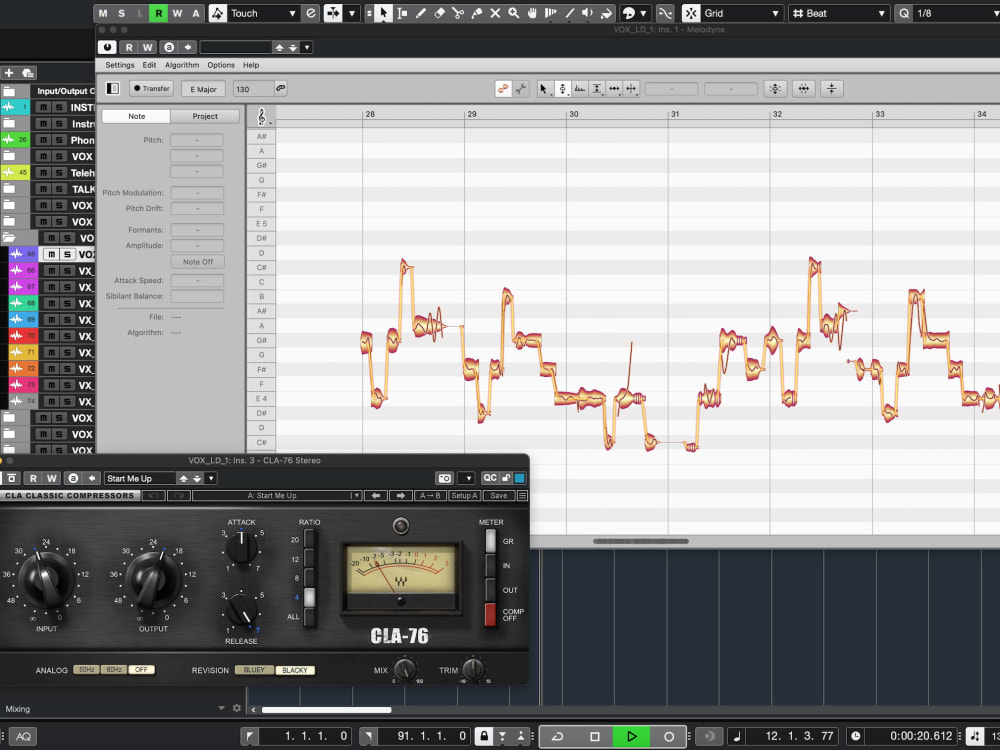Click the treble clef icon in Melodyne
Viewport: 1000px width, 750px height.
tap(261, 117)
